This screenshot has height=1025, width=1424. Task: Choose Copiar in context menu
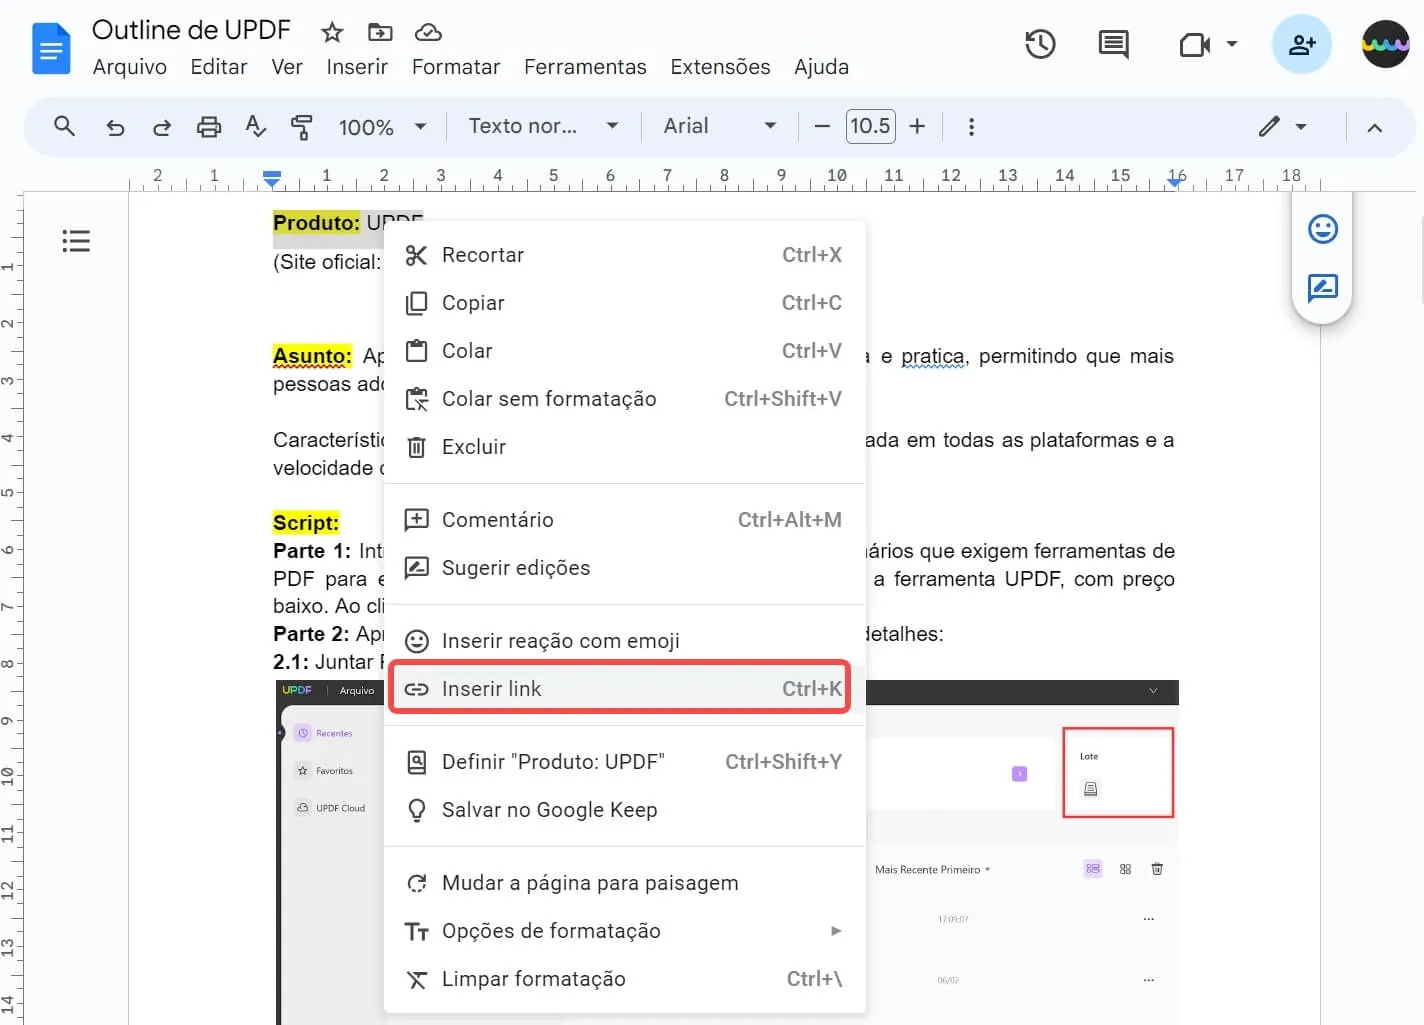click(x=625, y=303)
